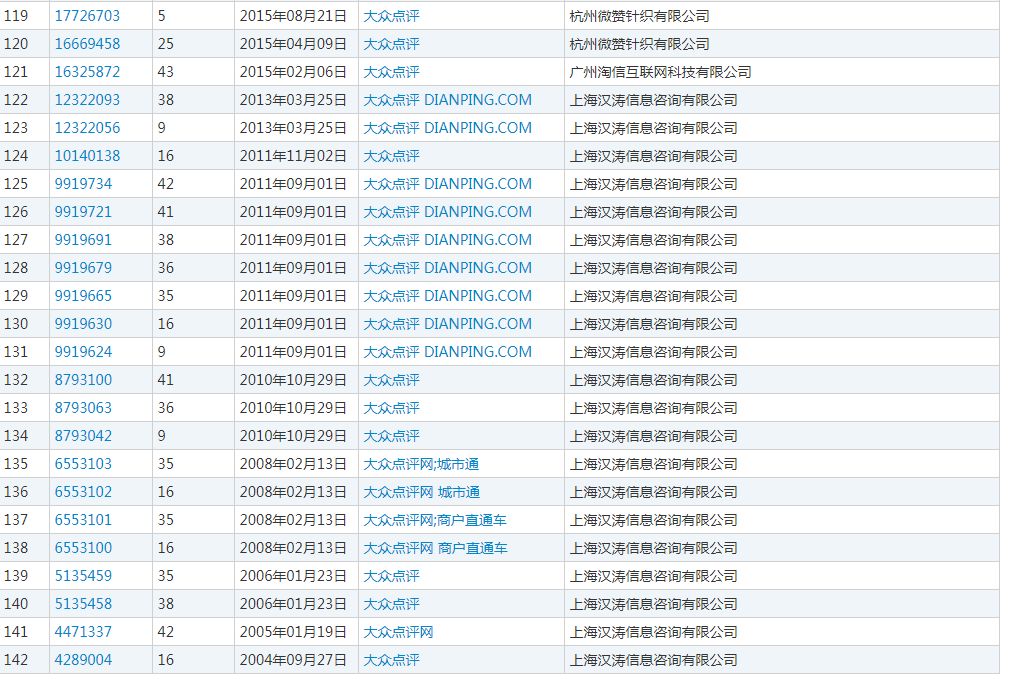The height and width of the screenshot is (679, 1012).
Task: Open registration number 8793063 link
Action: 83,408
